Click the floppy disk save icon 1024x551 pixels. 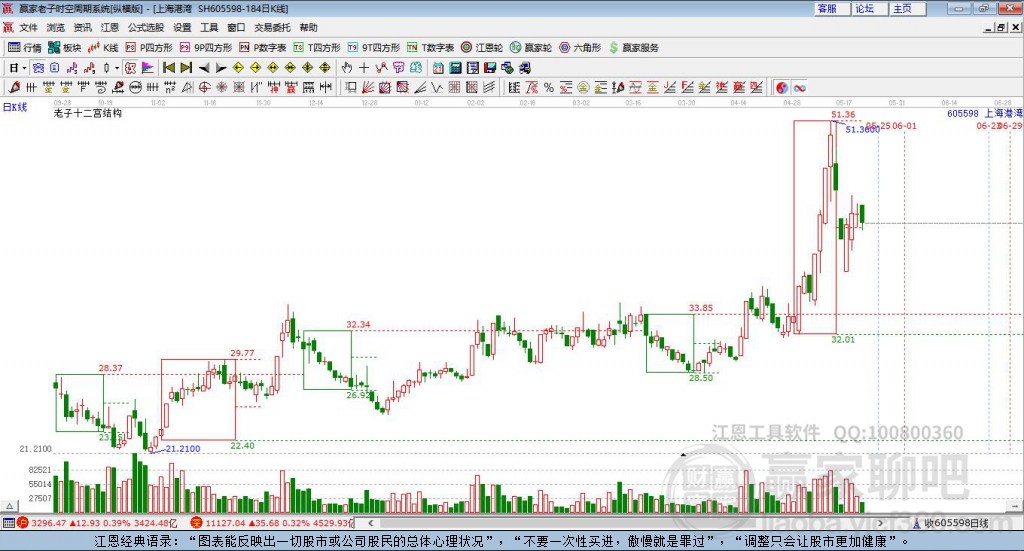click(x=490, y=68)
